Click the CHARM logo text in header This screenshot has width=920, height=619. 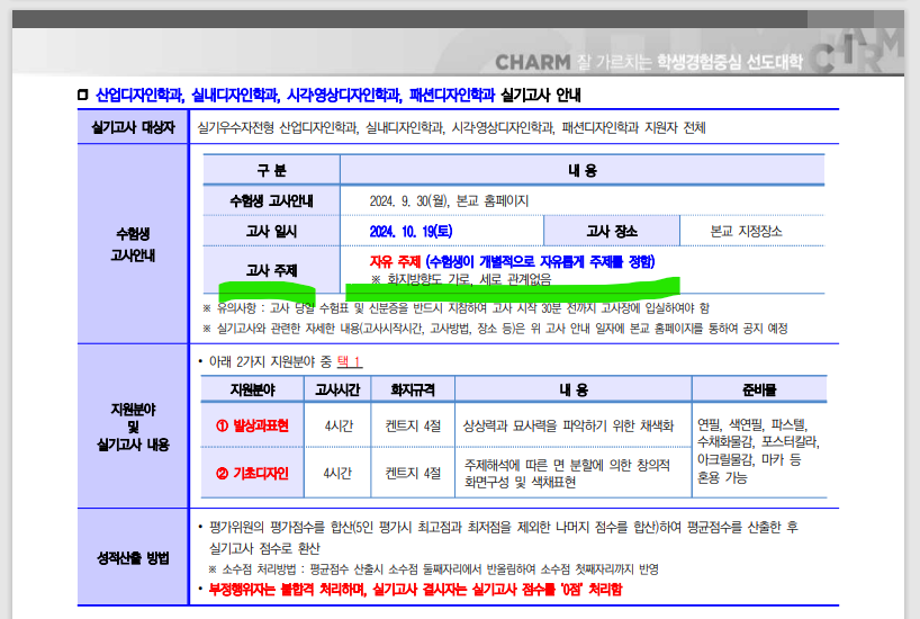coord(533,60)
